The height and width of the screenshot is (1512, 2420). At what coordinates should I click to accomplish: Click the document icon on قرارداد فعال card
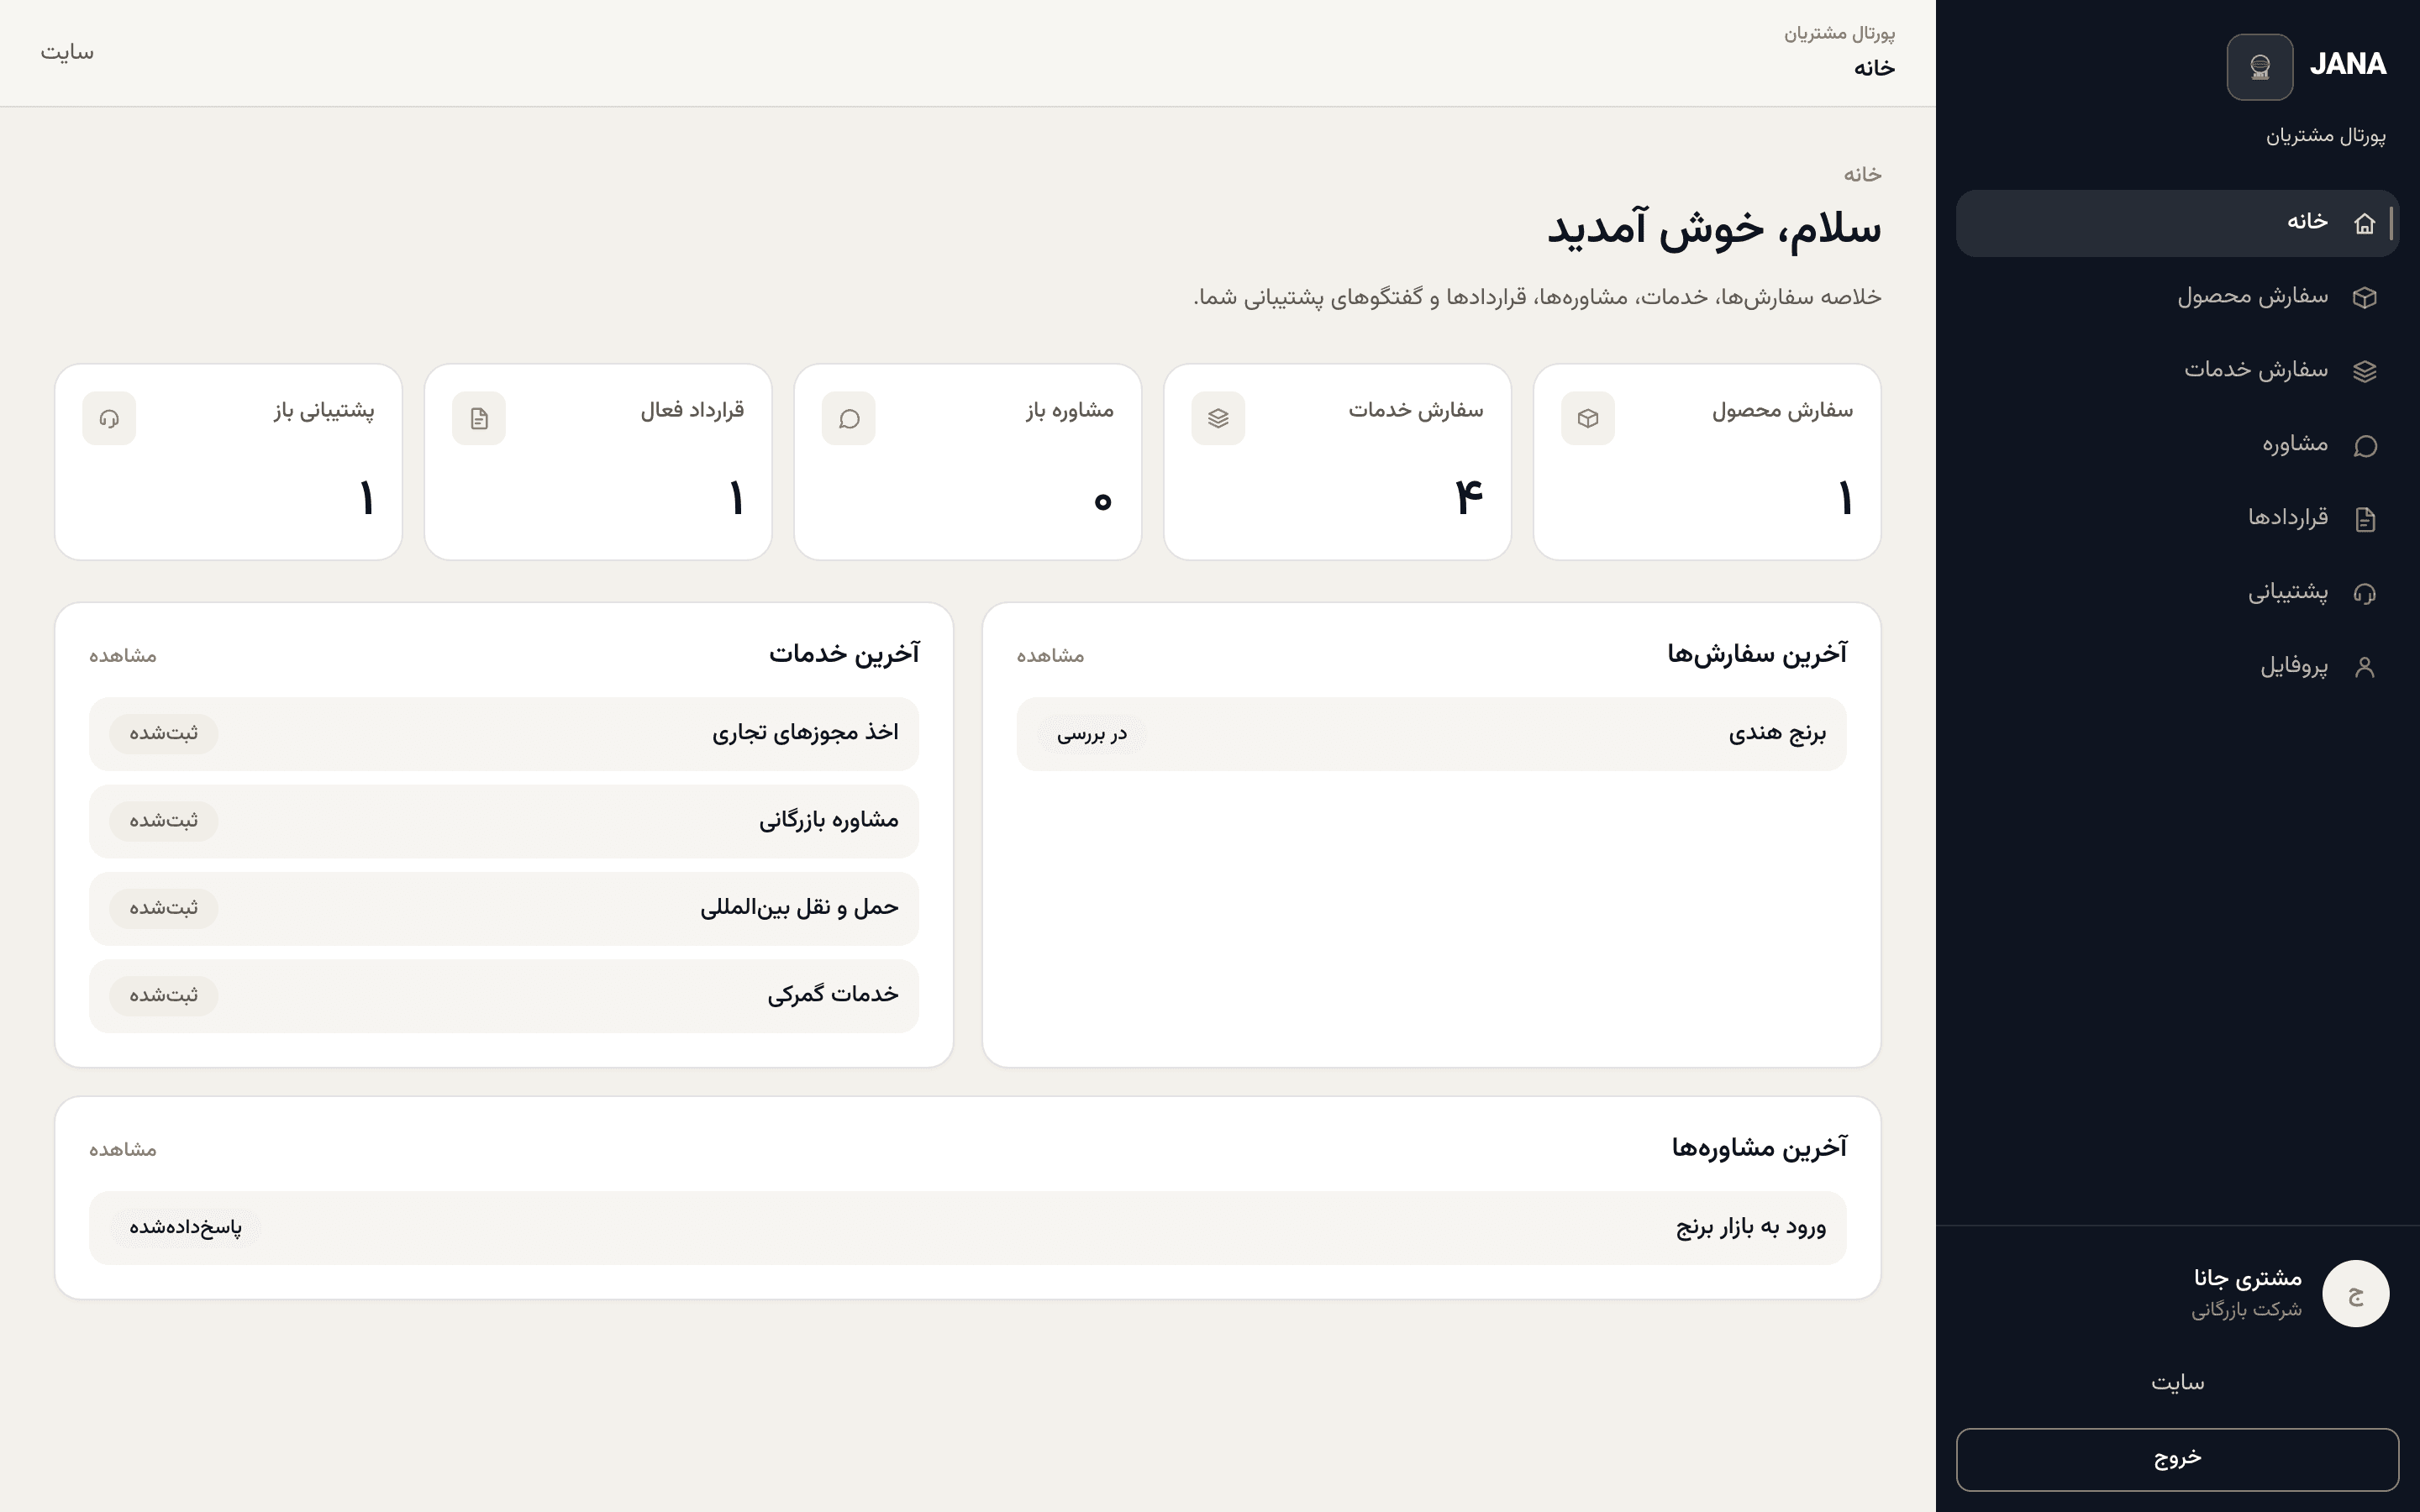point(479,418)
